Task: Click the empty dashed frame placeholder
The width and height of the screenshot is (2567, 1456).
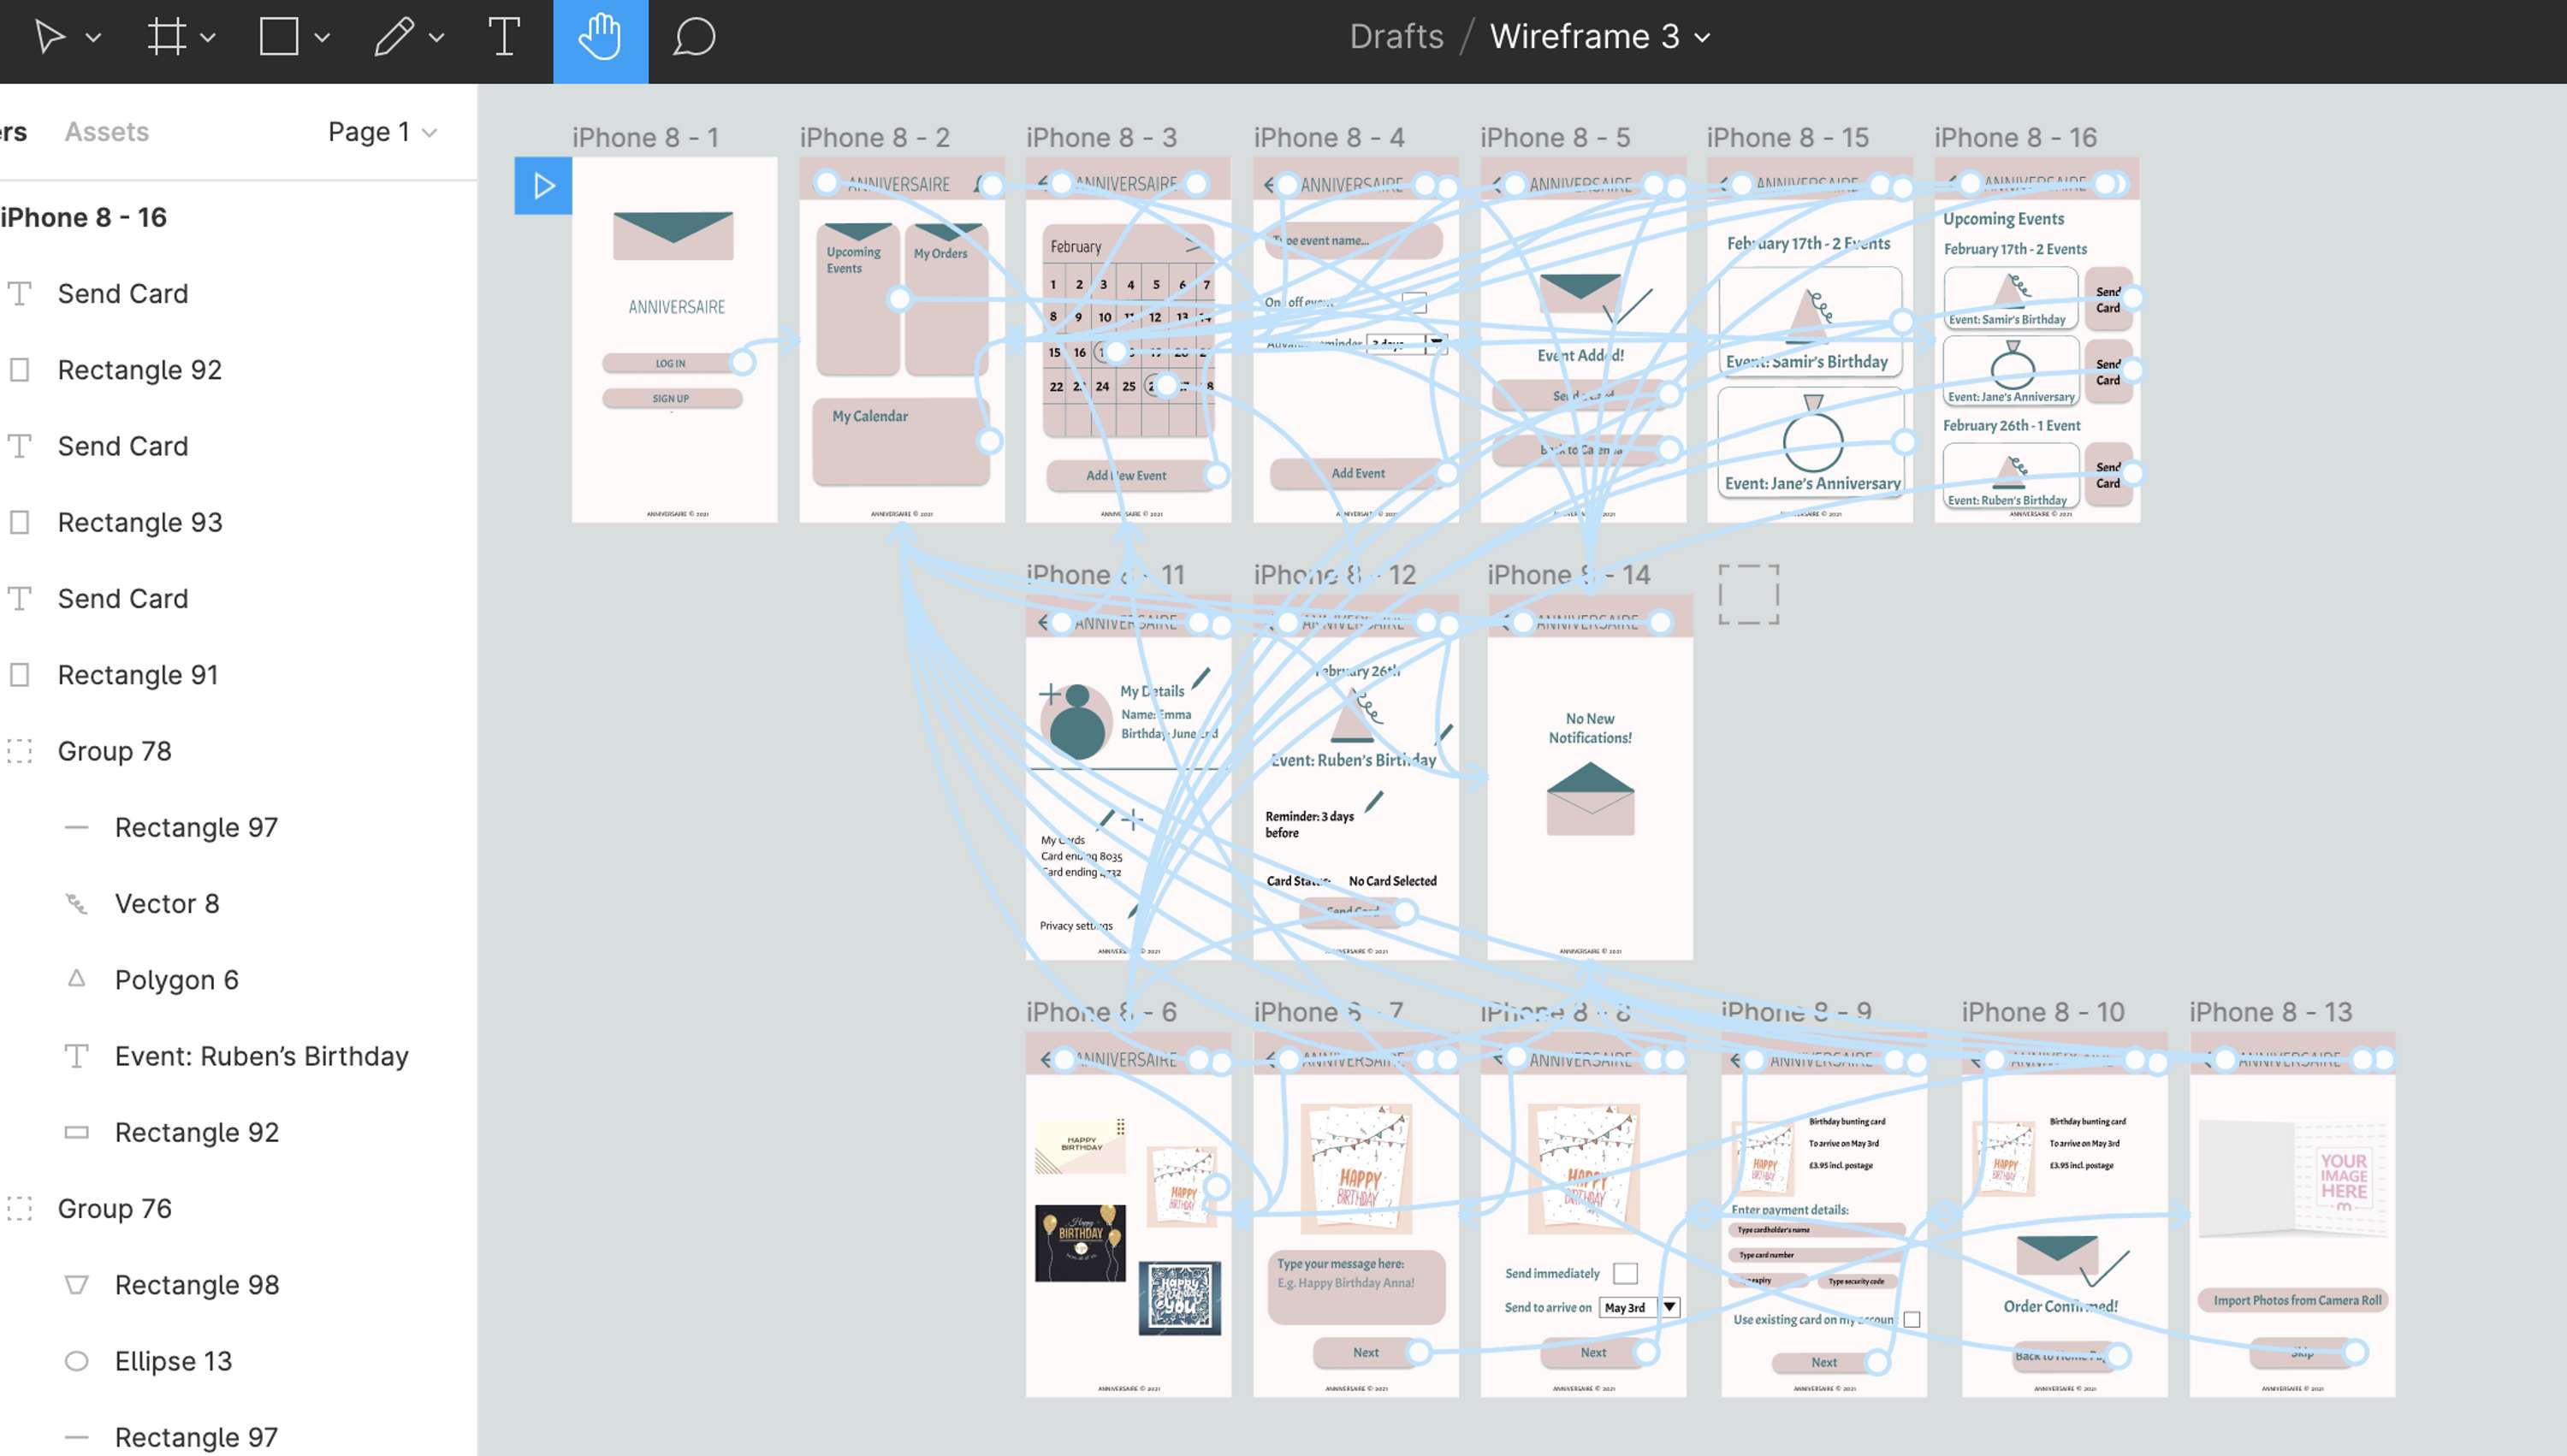Action: [1749, 594]
